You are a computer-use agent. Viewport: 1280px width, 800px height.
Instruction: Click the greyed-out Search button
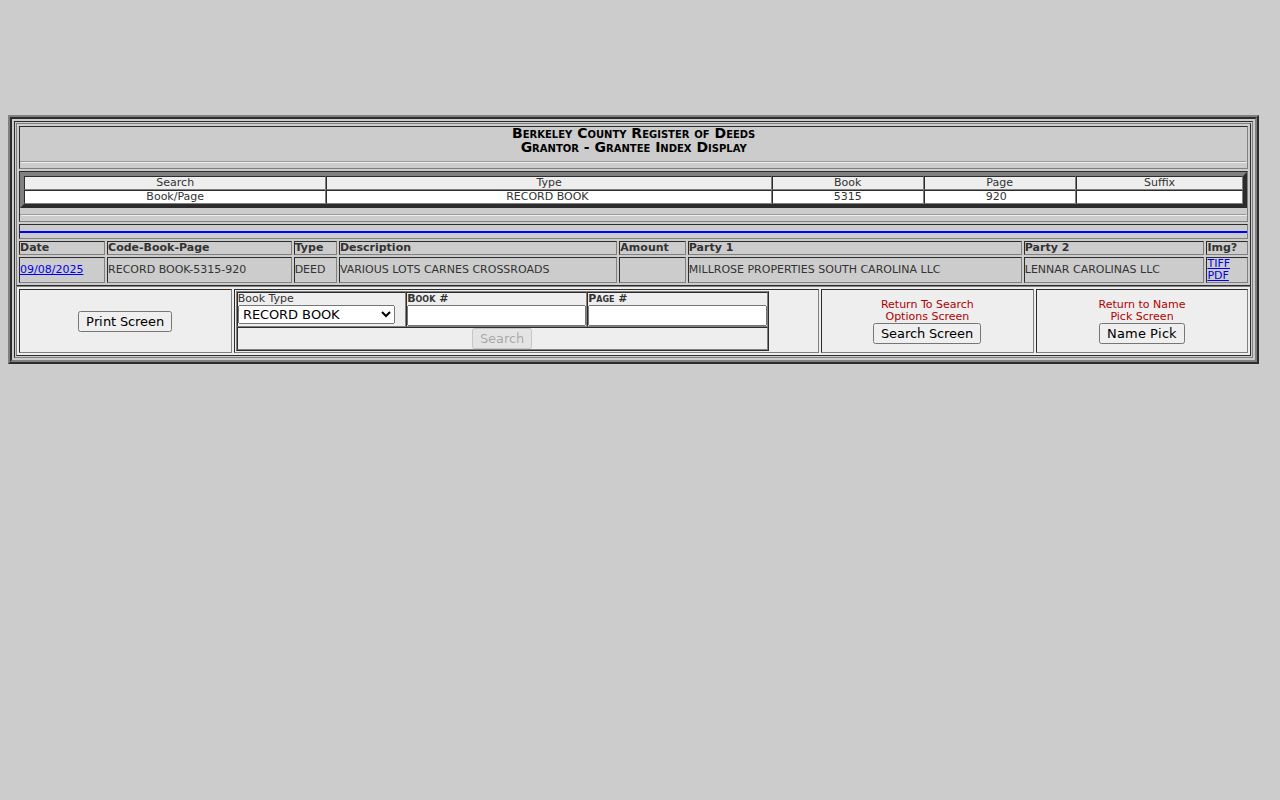[x=502, y=338]
